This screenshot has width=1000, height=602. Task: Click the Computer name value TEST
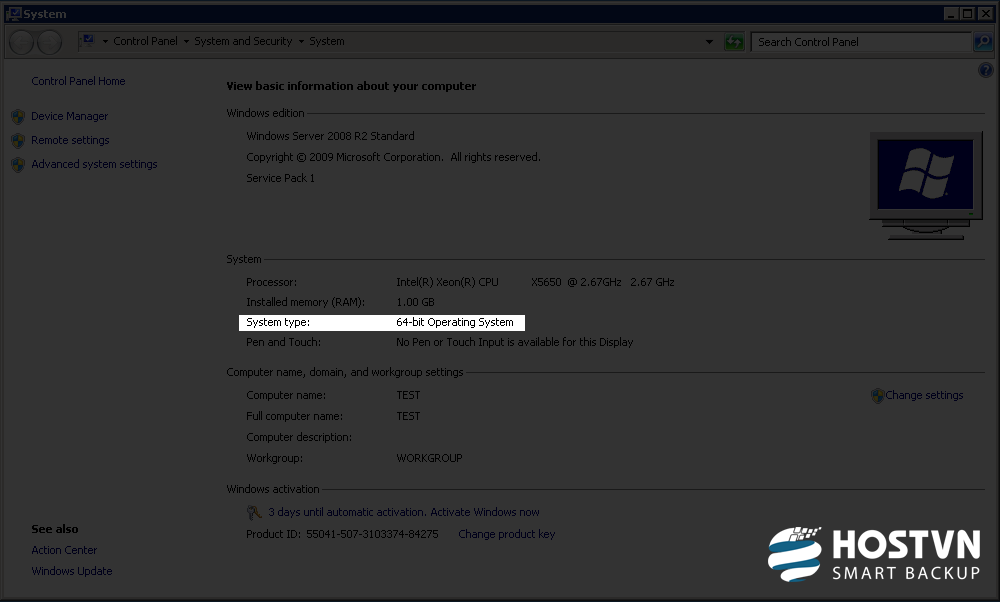coord(408,395)
